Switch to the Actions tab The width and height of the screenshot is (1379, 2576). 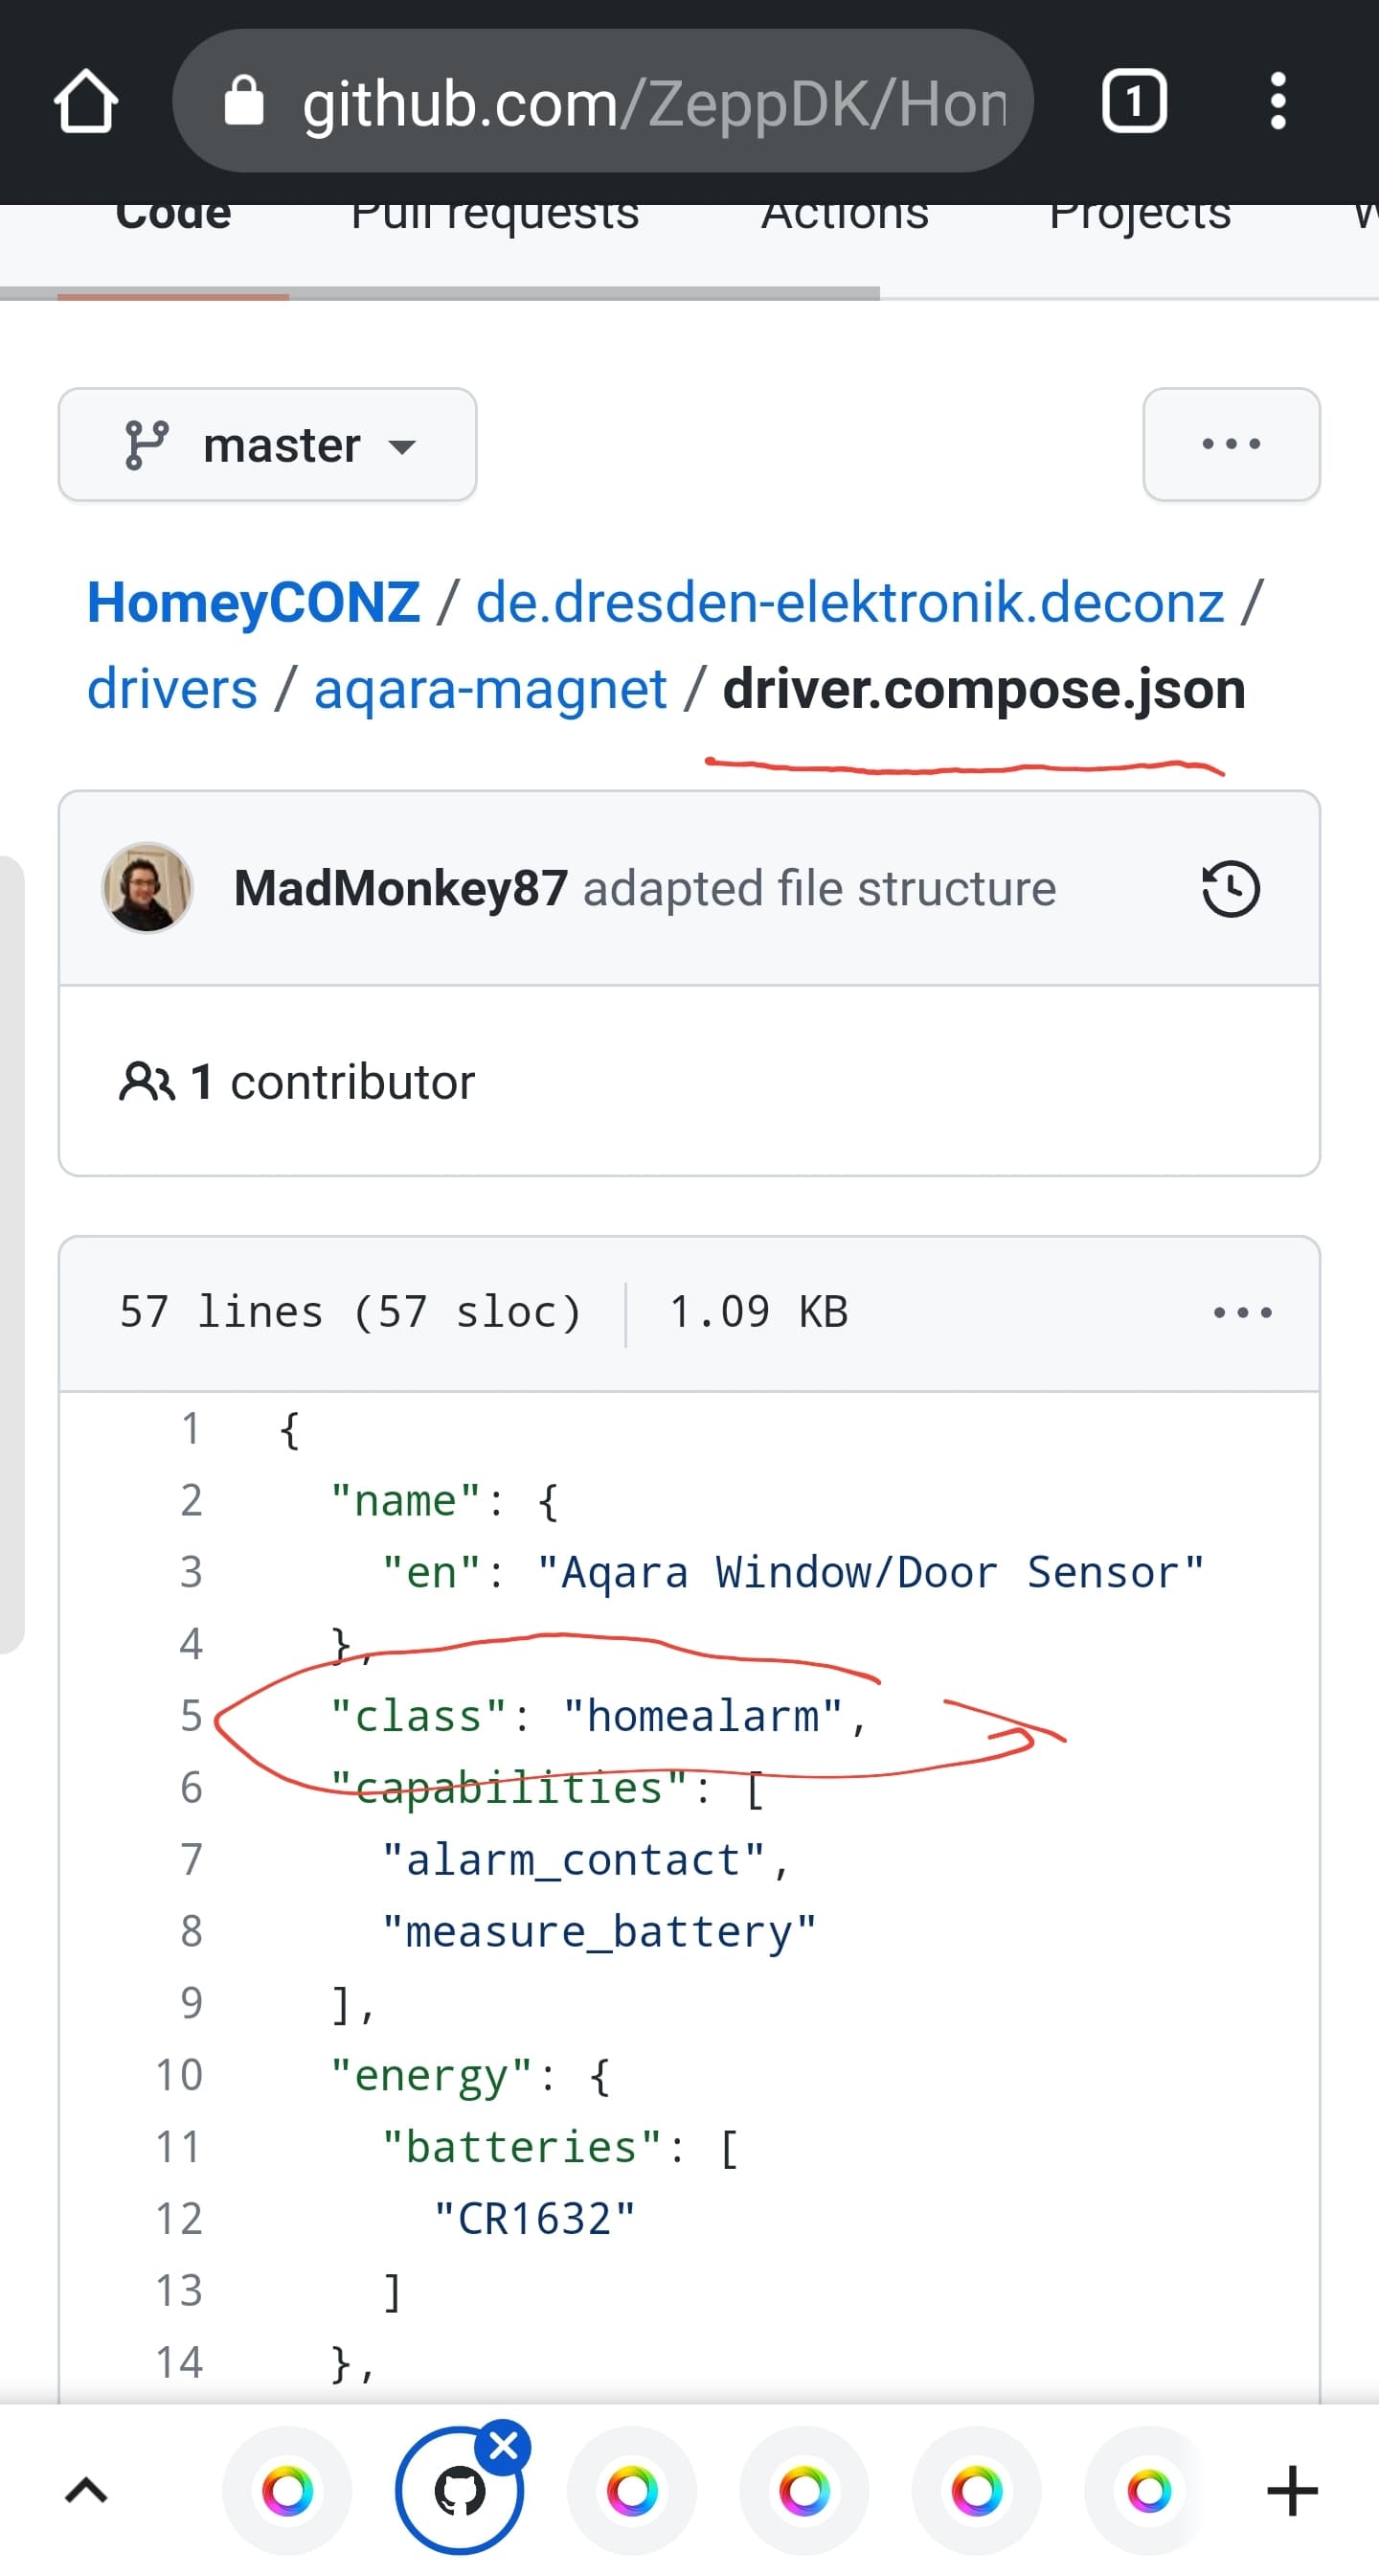coord(845,214)
